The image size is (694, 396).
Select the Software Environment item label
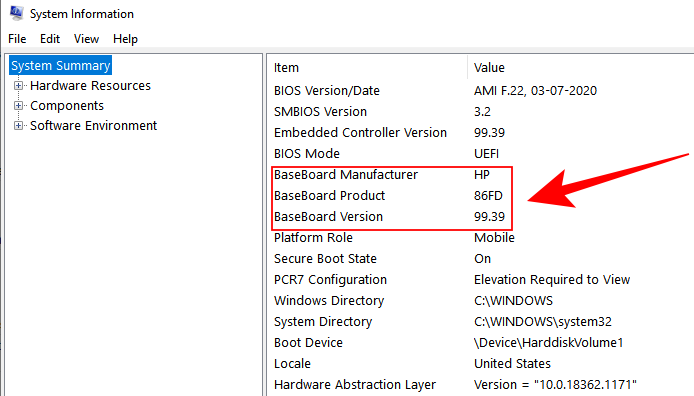click(x=93, y=126)
